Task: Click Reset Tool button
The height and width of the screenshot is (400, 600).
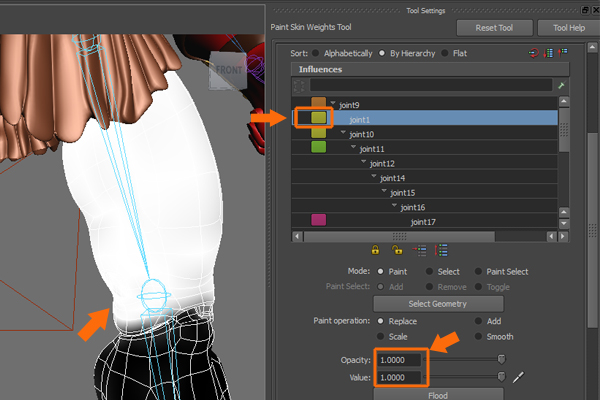Action: click(x=494, y=28)
